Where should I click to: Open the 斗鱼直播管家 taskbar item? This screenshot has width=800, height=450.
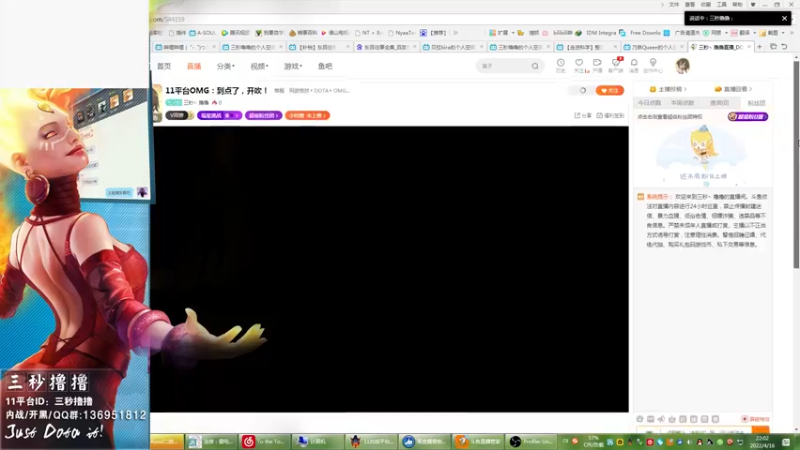pyautogui.click(x=478, y=441)
